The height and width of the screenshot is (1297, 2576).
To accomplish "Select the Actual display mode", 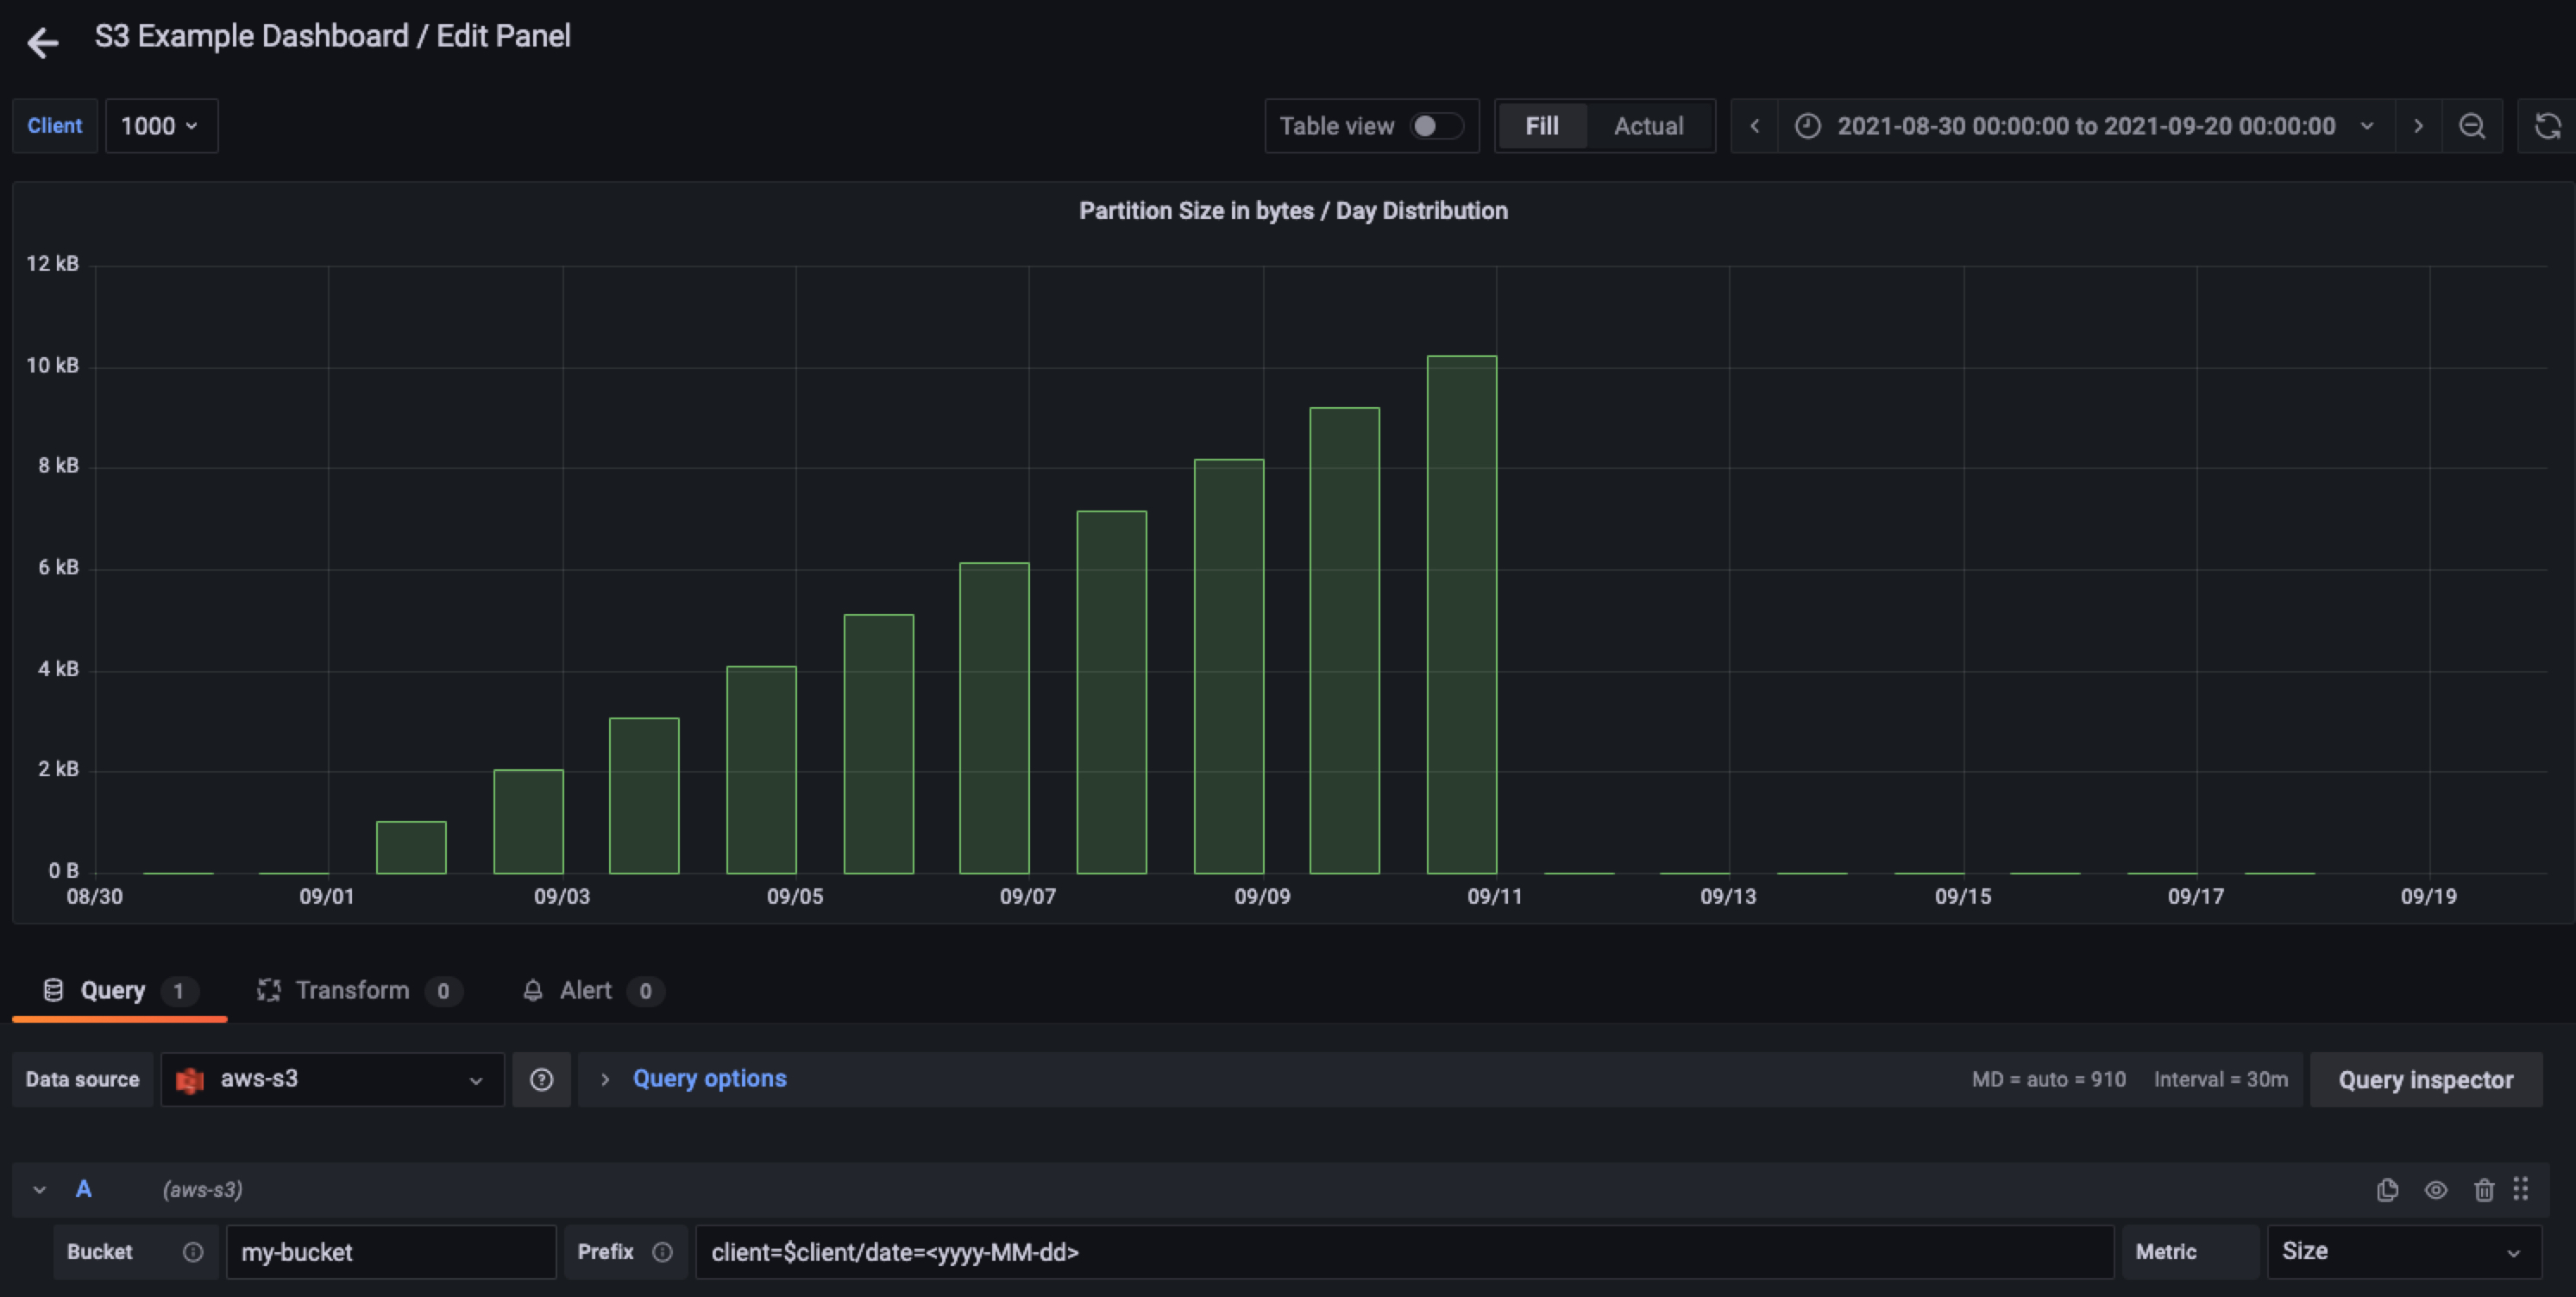I will point(1648,126).
